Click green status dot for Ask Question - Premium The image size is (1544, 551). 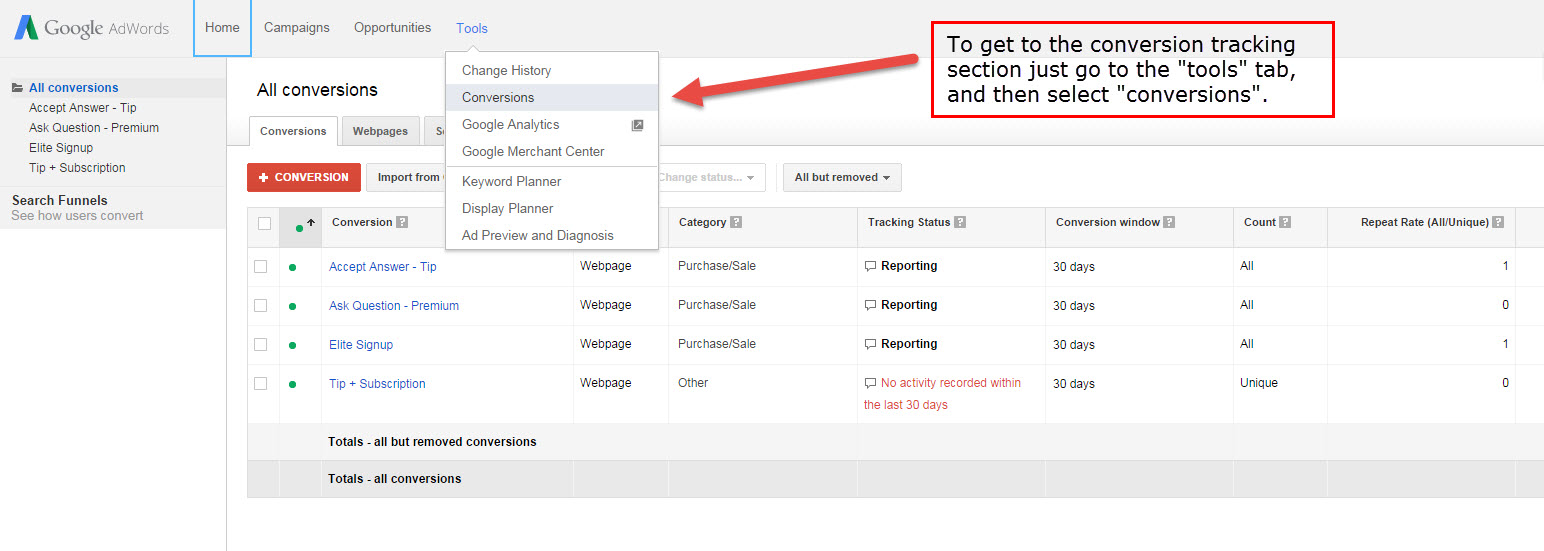(x=292, y=306)
